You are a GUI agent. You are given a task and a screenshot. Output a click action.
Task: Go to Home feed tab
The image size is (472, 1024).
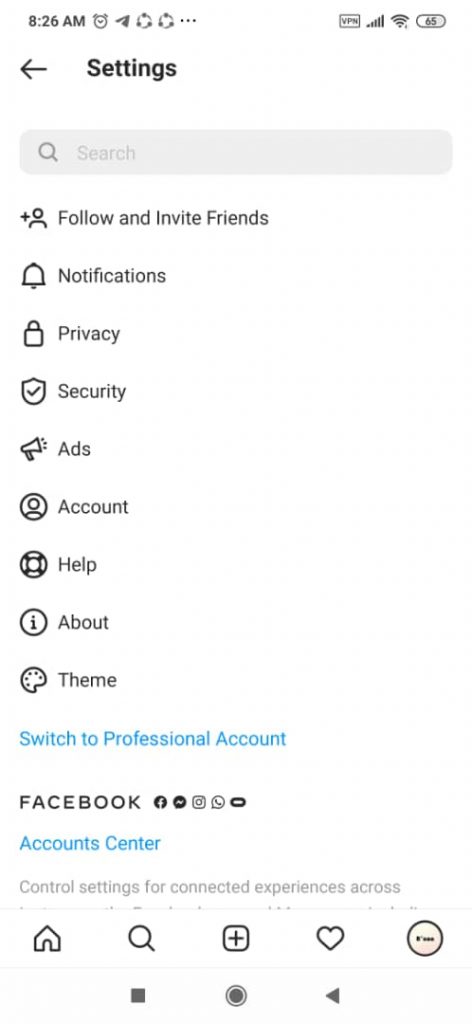pos(47,939)
